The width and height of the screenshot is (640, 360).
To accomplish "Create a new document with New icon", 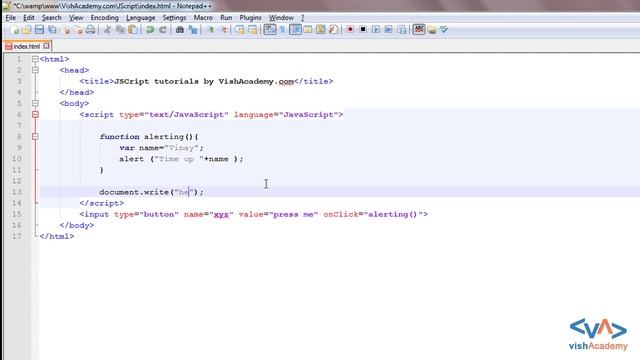I will (14, 30).
